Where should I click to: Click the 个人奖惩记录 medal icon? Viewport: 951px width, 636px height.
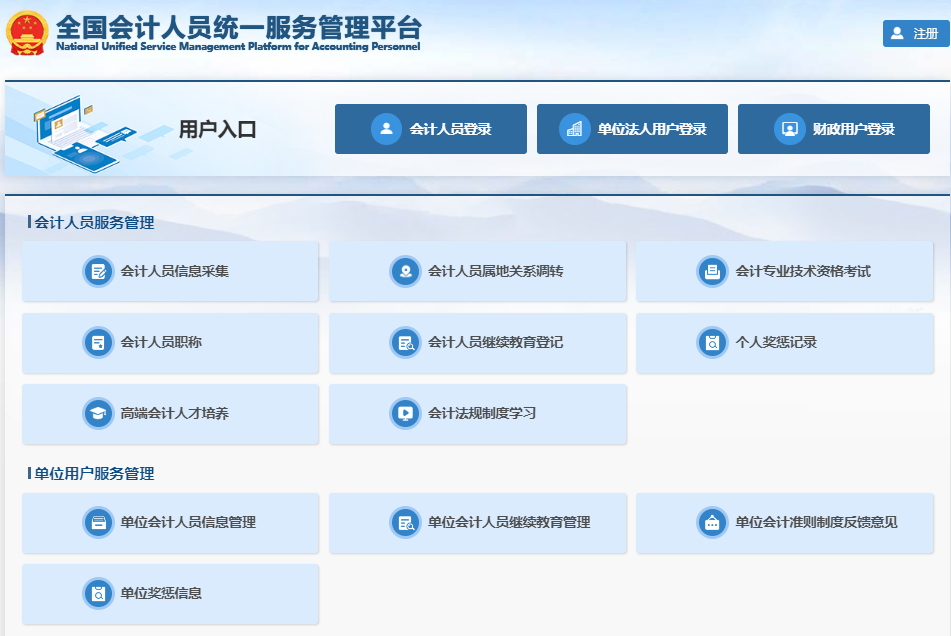[712, 342]
